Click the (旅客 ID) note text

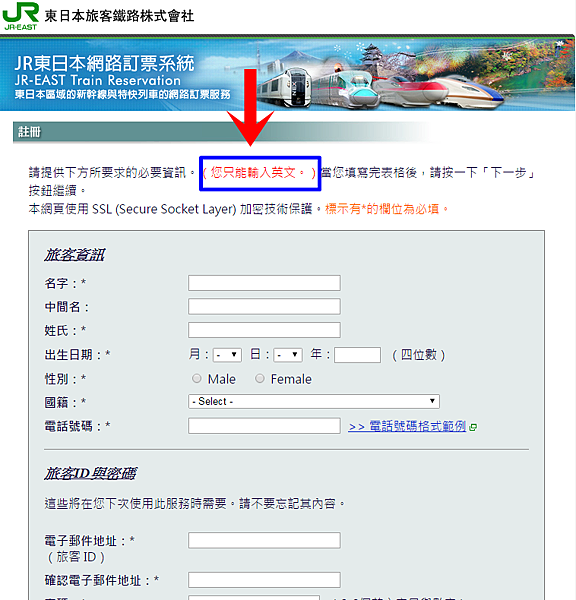point(76,557)
